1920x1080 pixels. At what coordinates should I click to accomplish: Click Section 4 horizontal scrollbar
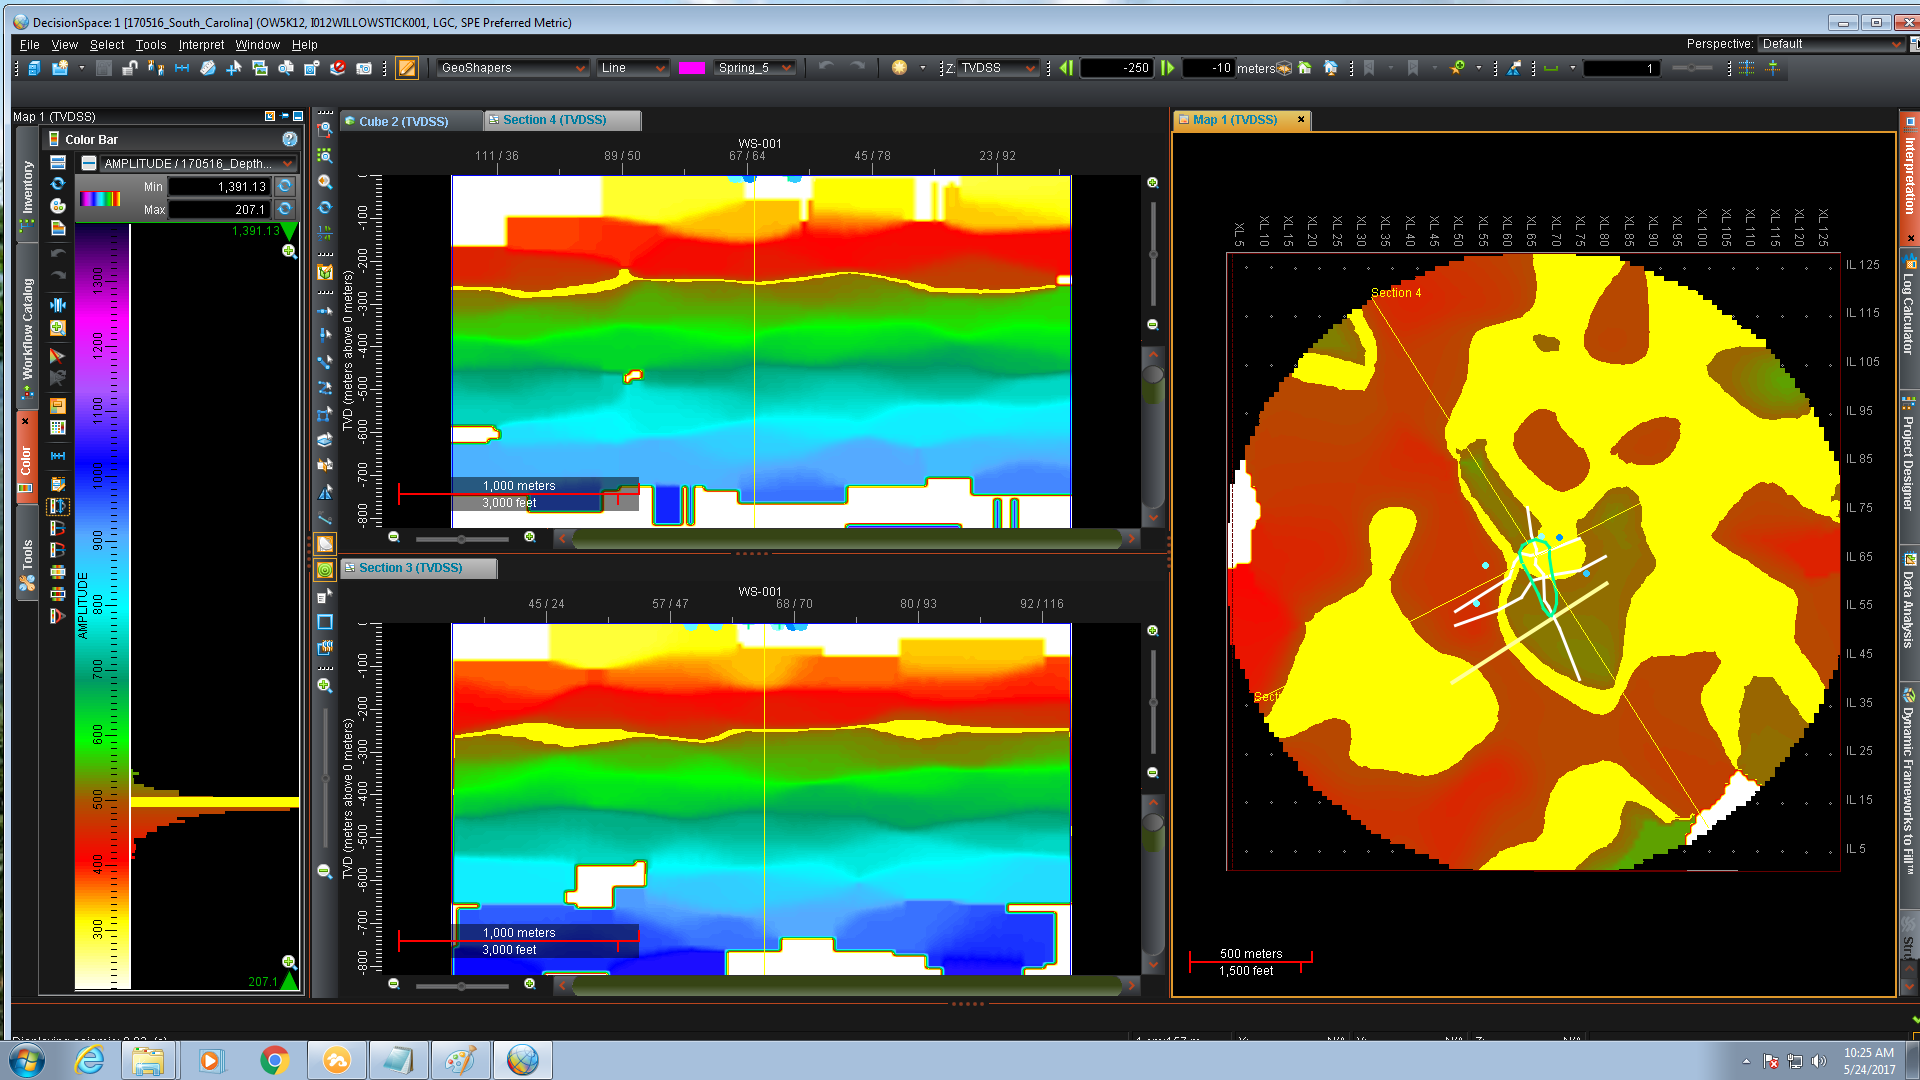point(848,539)
